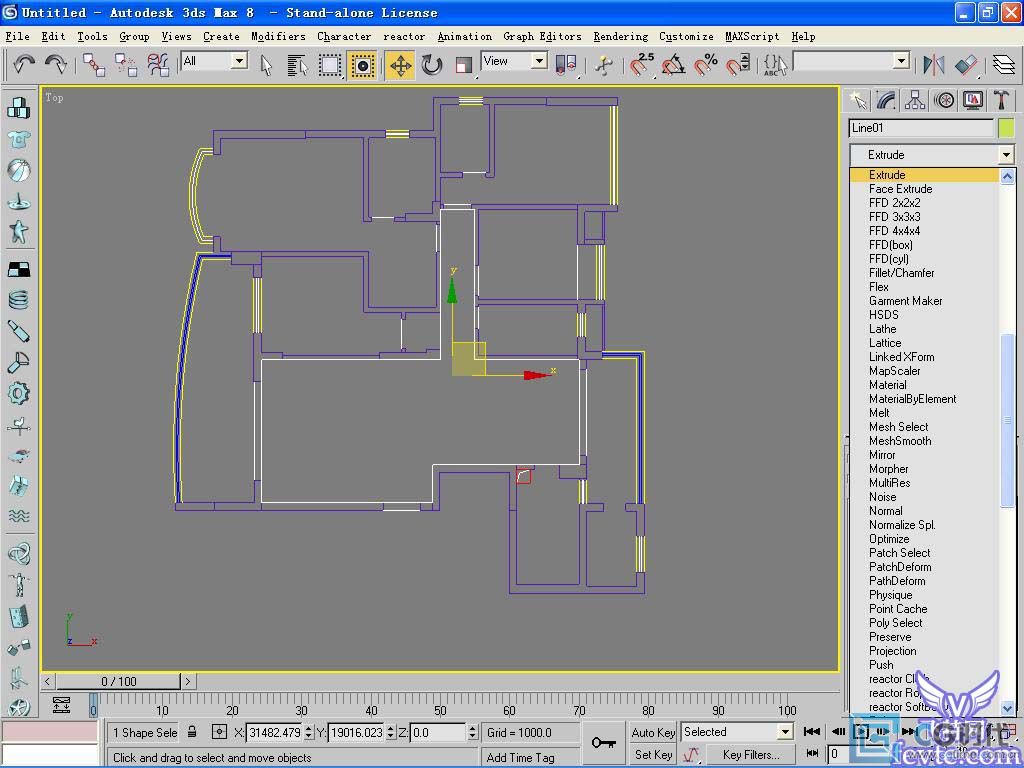The height and width of the screenshot is (768, 1024).
Task: Click the Rigid Body Collection reactor icon
Action: click(19, 108)
